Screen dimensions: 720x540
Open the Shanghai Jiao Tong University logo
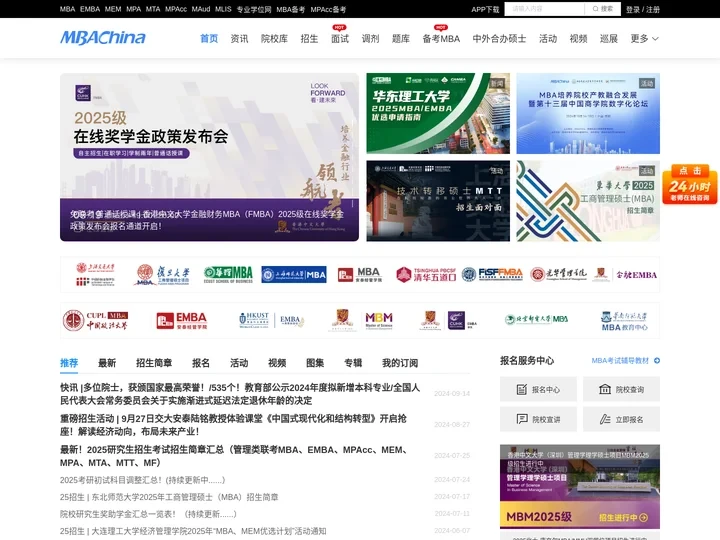pyautogui.click(x=96, y=275)
